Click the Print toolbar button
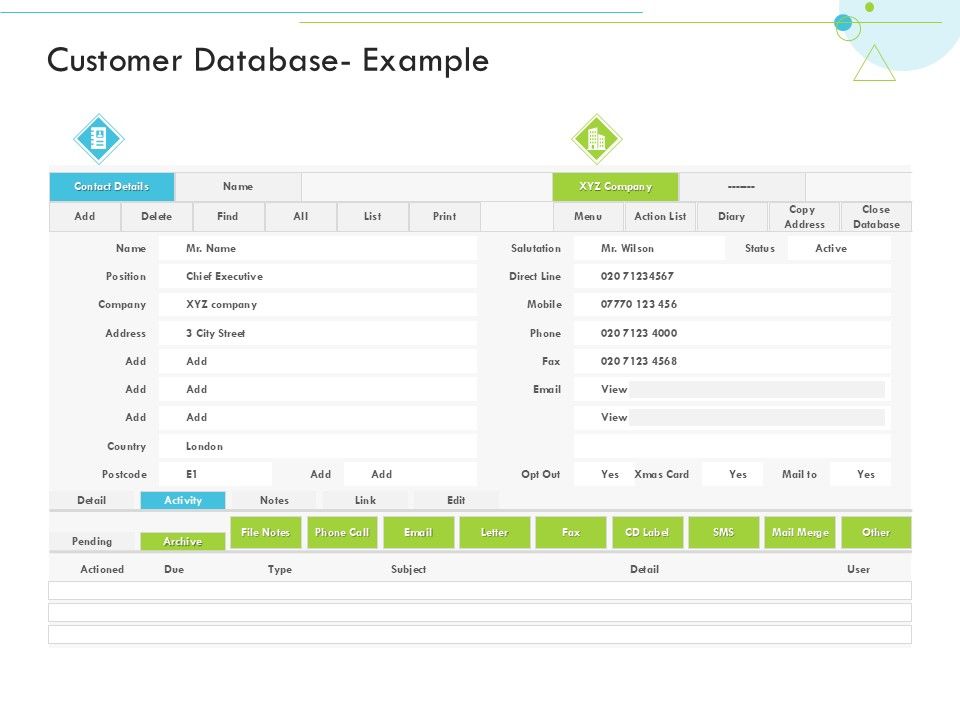960x720 pixels. coord(445,217)
